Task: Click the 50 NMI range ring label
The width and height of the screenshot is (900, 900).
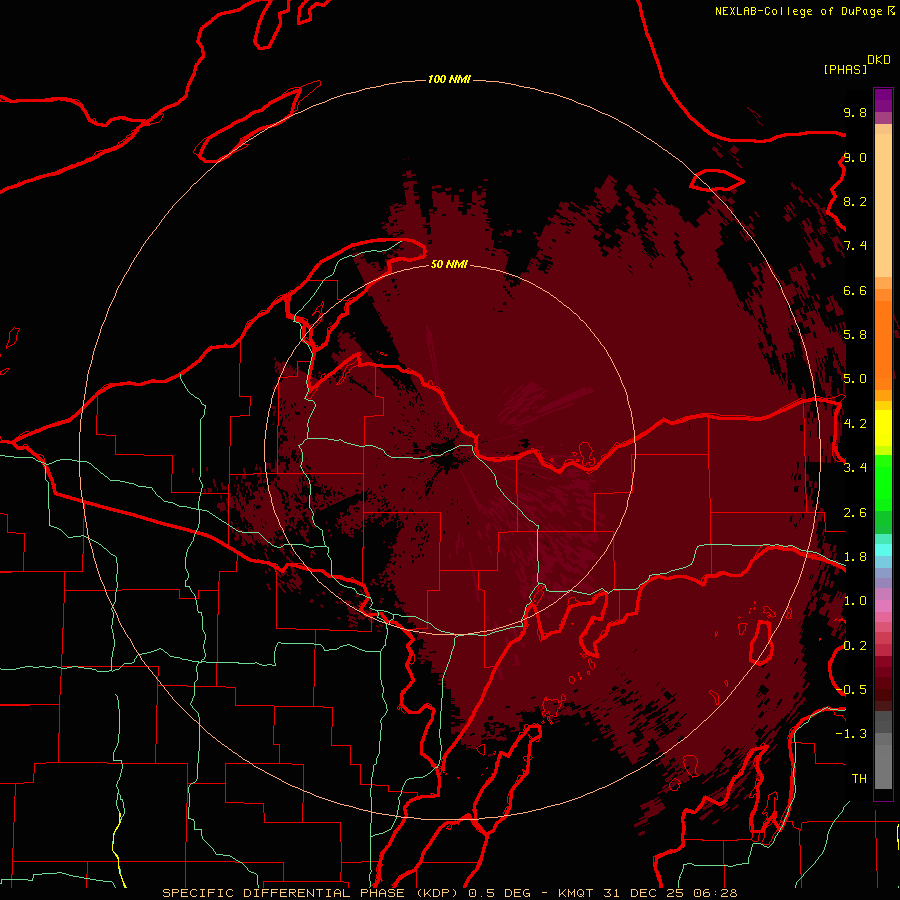Action: coord(449,264)
